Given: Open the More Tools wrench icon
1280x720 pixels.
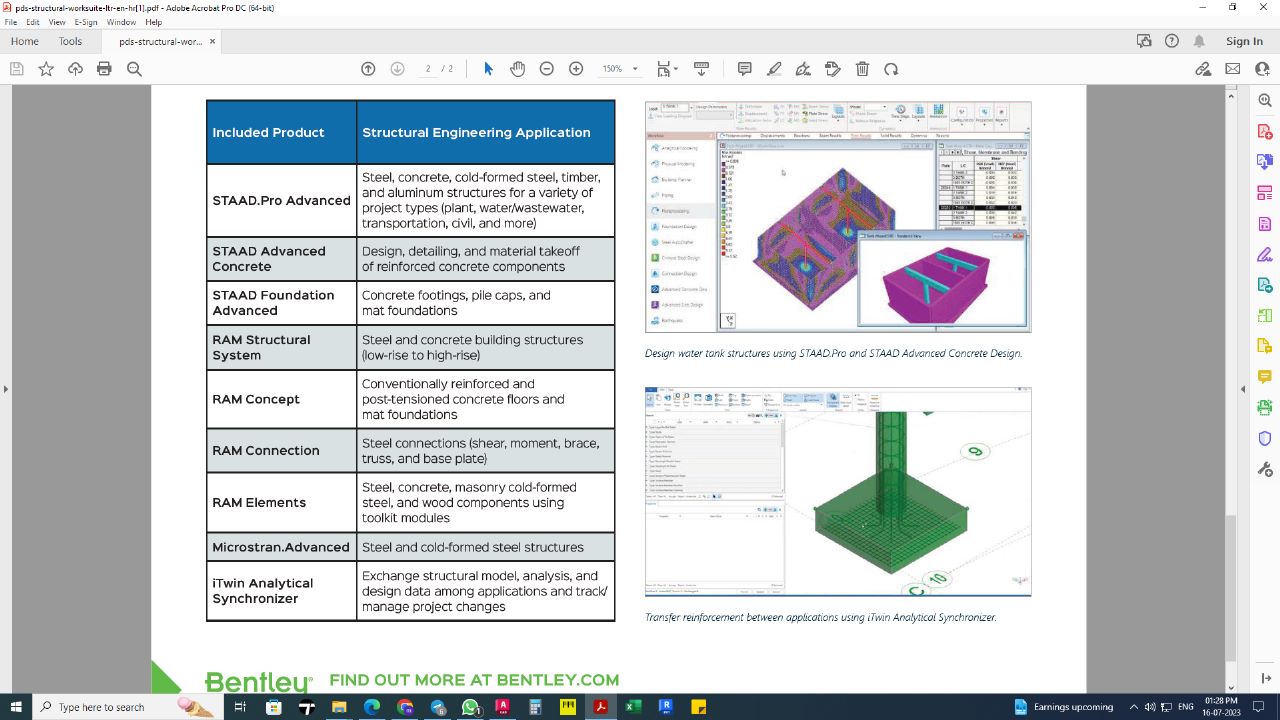Looking at the screenshot, I should point(1265,469).
